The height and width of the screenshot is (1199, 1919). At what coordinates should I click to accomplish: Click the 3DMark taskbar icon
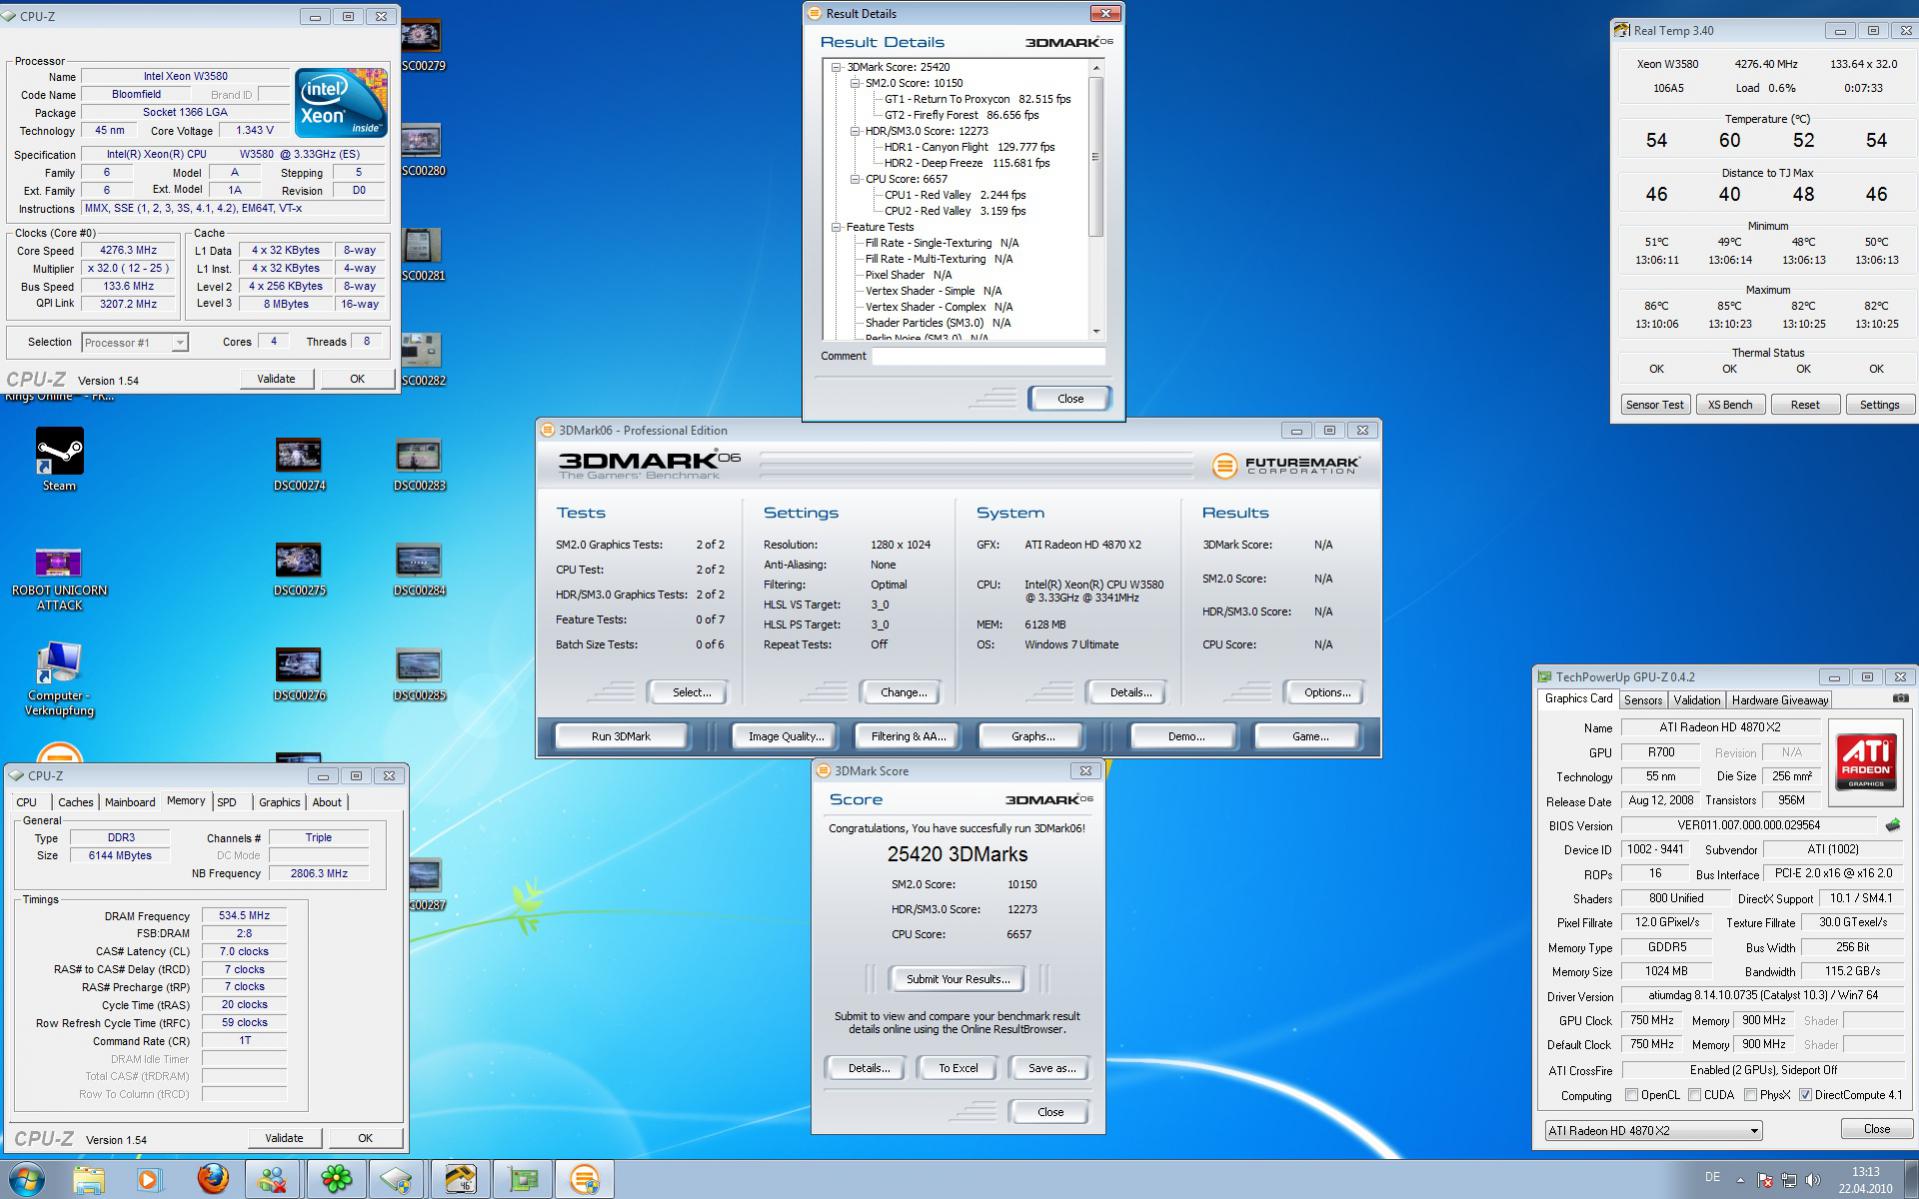[584, 1179]
